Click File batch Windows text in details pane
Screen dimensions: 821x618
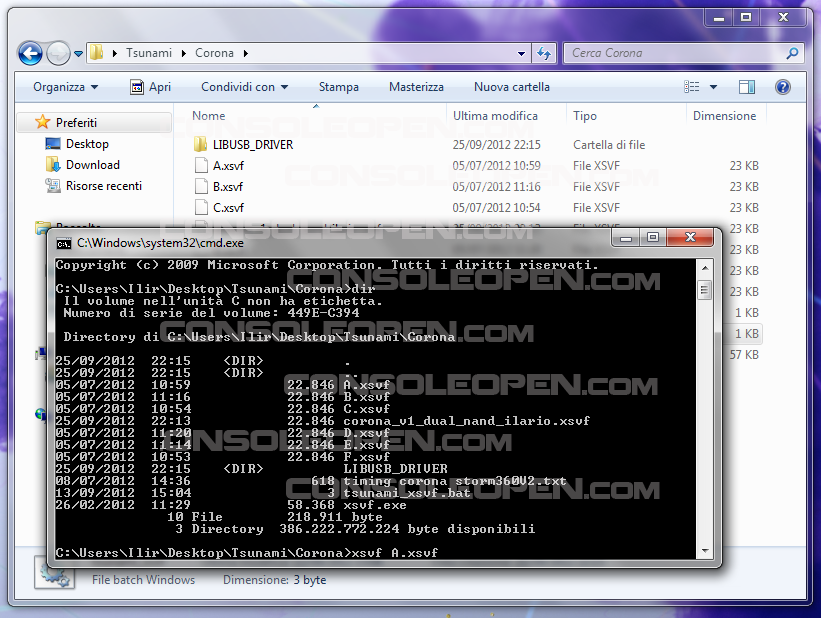[x=143, y=580]
